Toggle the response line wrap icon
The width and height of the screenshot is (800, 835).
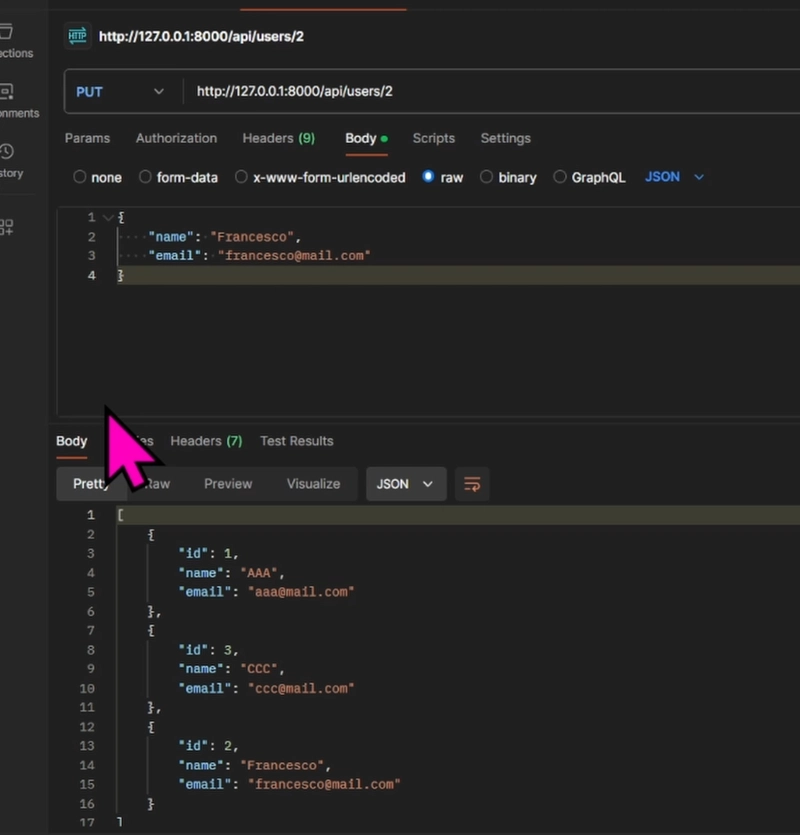tap(472, 484)
